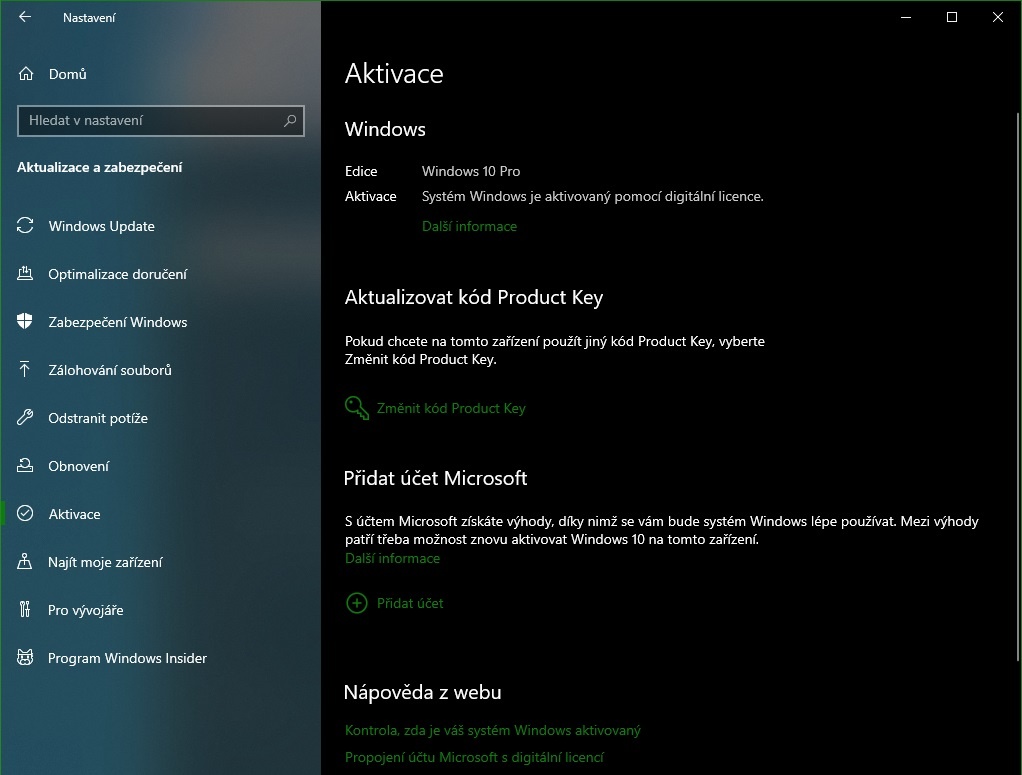
Task: Focus the Hledat v nastavení search box
Action: [150, 121]
